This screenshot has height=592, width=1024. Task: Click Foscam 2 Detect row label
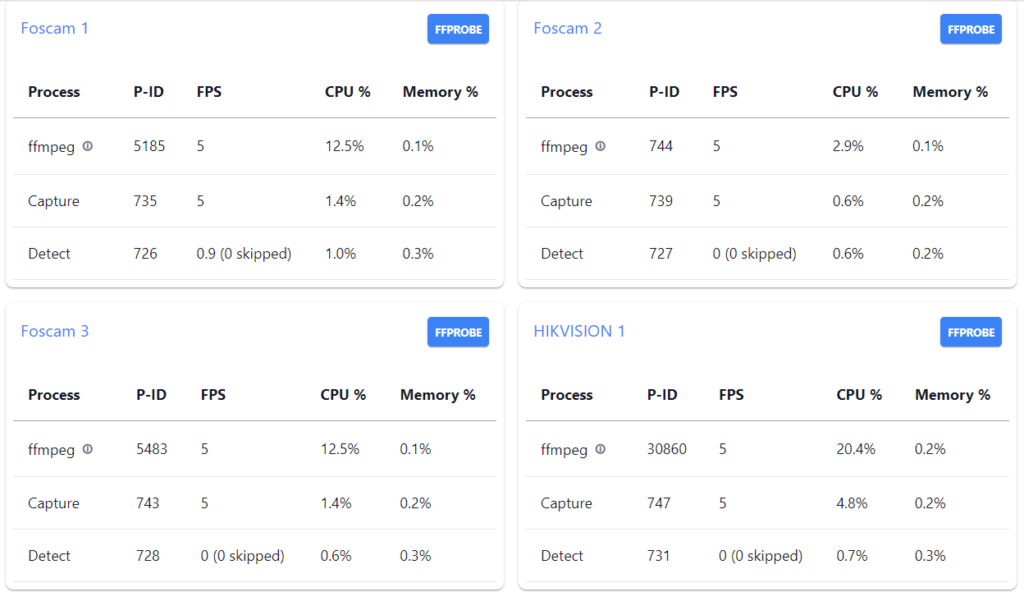(x=562, y=254)
